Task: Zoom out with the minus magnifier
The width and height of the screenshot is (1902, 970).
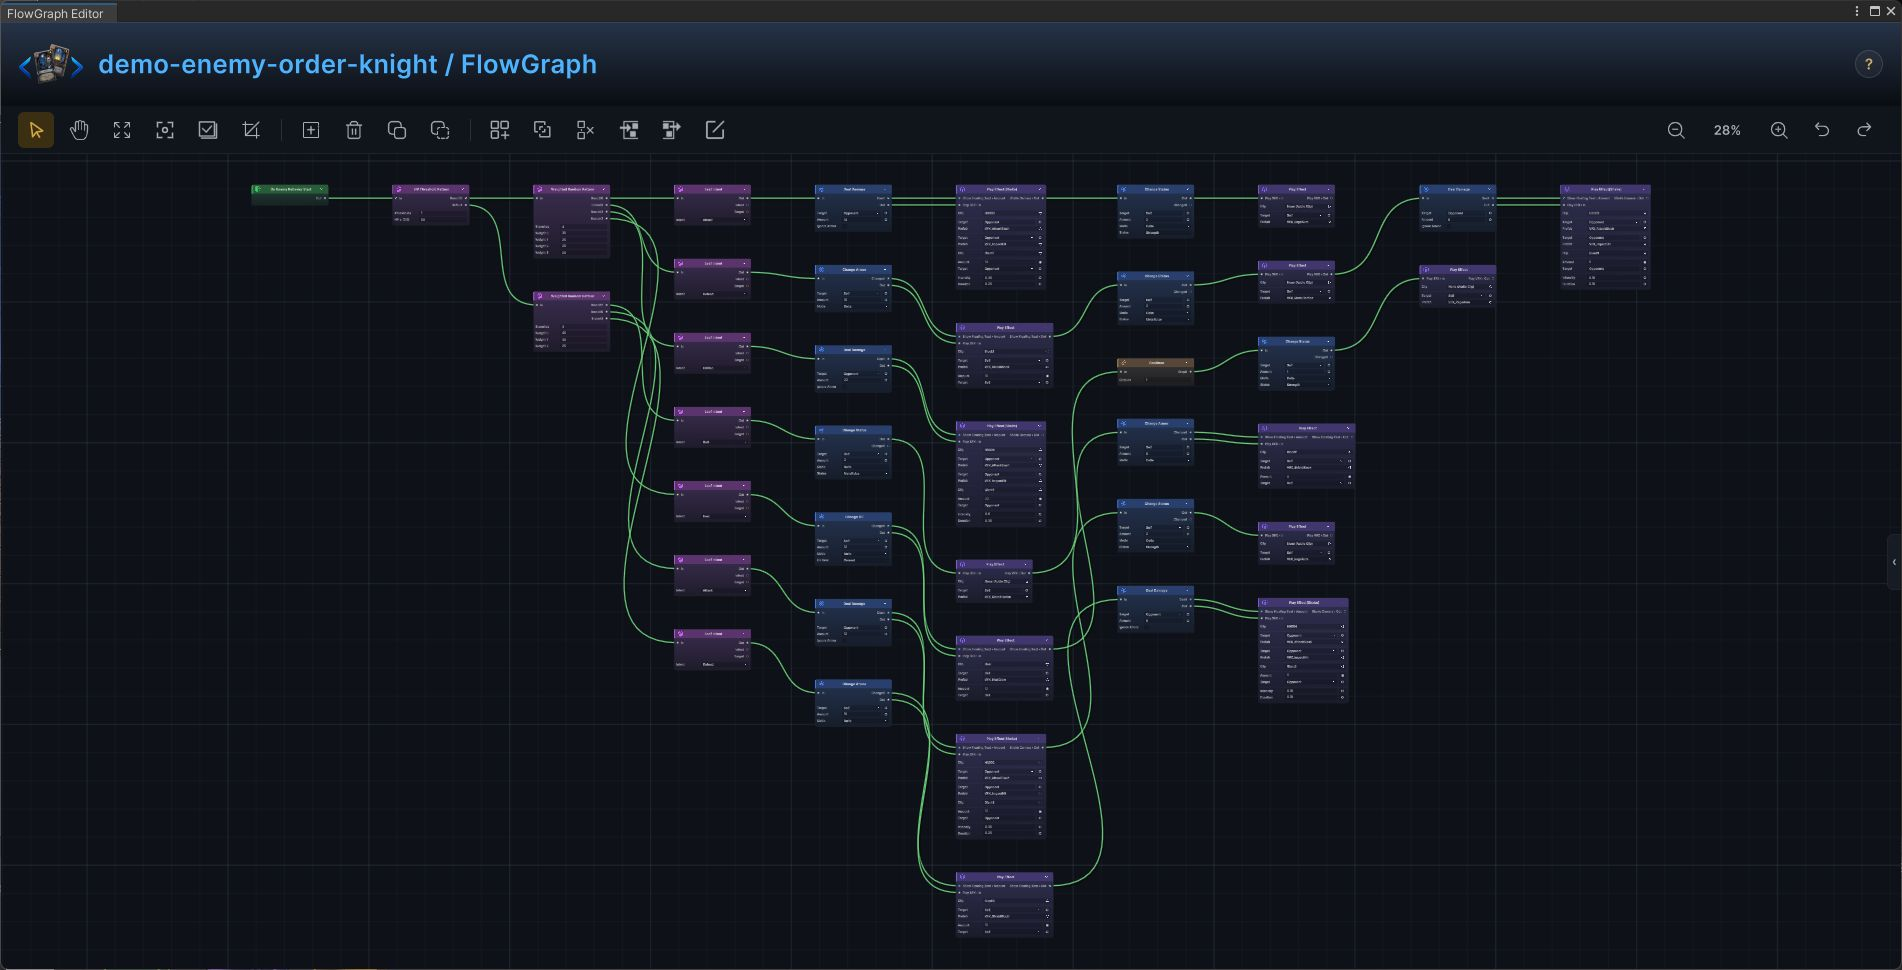Action: (1676, 130)
